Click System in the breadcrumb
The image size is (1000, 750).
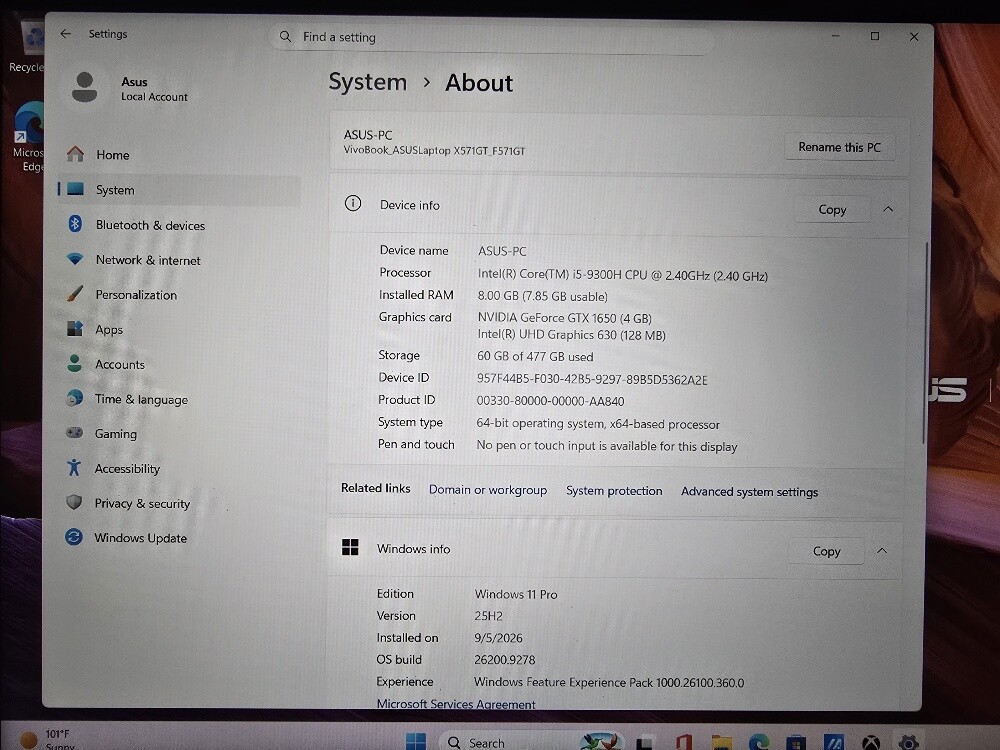pyautogui.click(x=367, y=82)
